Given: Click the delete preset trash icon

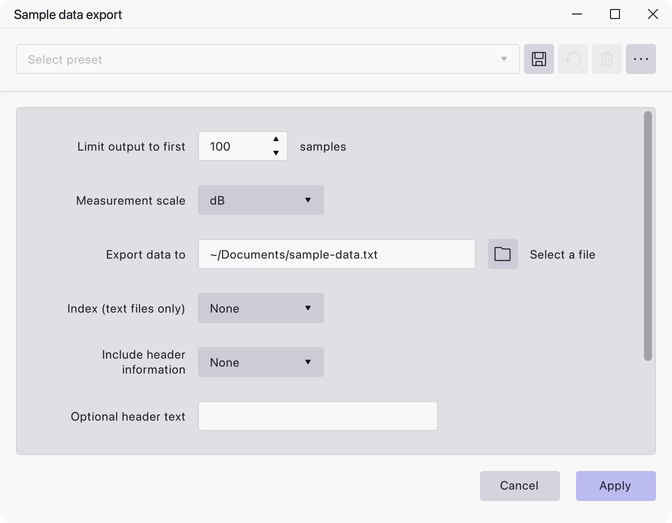Looking at the screenshot, I should coord(607,59).
